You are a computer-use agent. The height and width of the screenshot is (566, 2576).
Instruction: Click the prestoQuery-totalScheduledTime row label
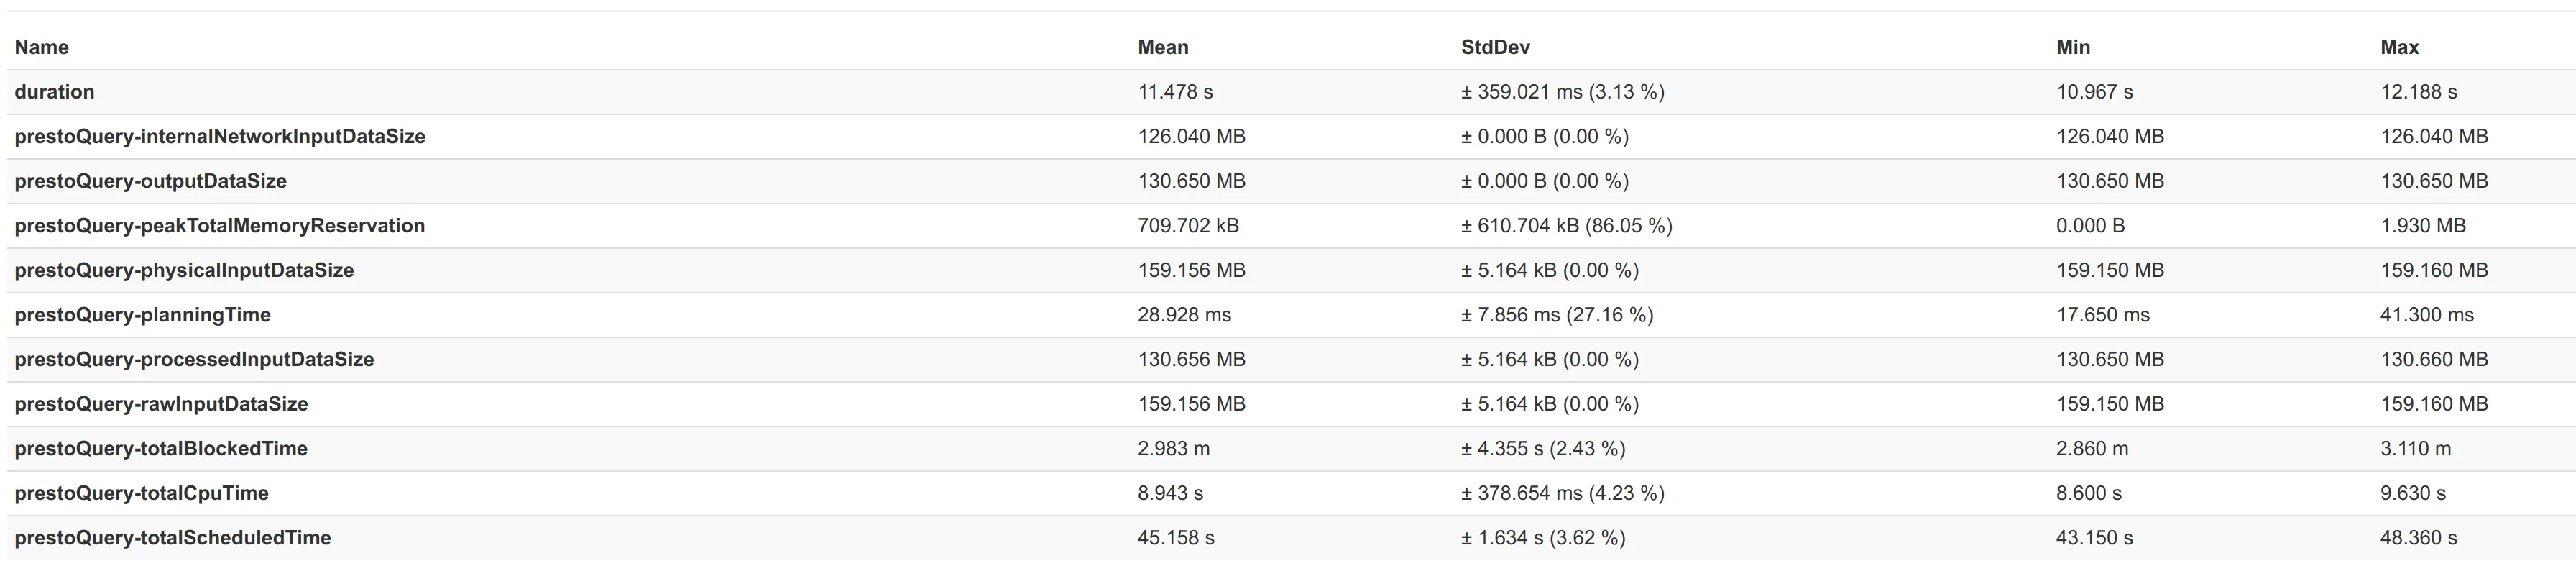click(x=172, y=537)
